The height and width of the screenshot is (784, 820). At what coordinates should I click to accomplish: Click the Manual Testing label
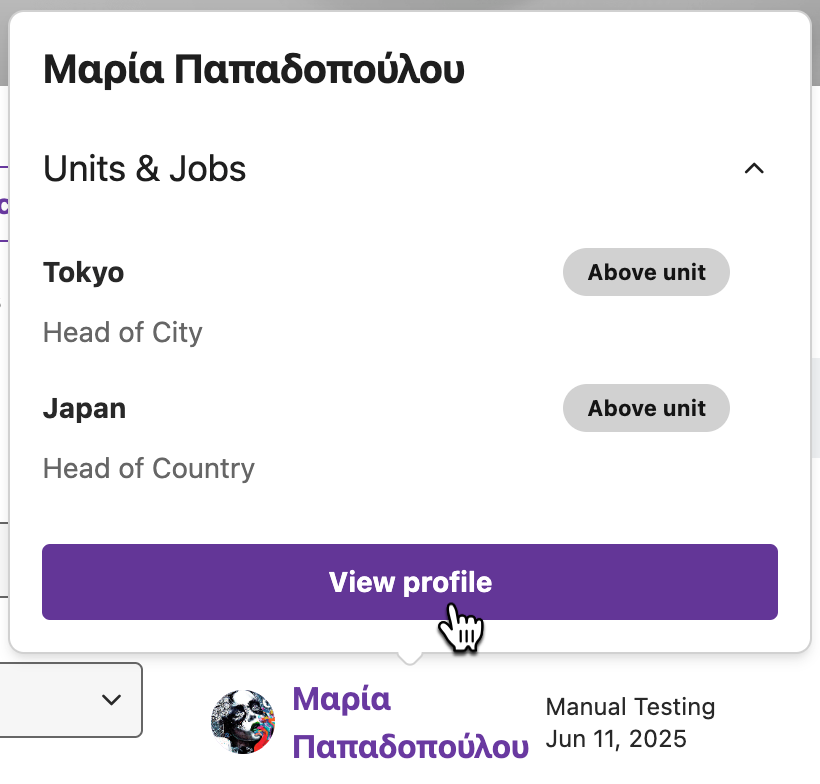point(630,707)
